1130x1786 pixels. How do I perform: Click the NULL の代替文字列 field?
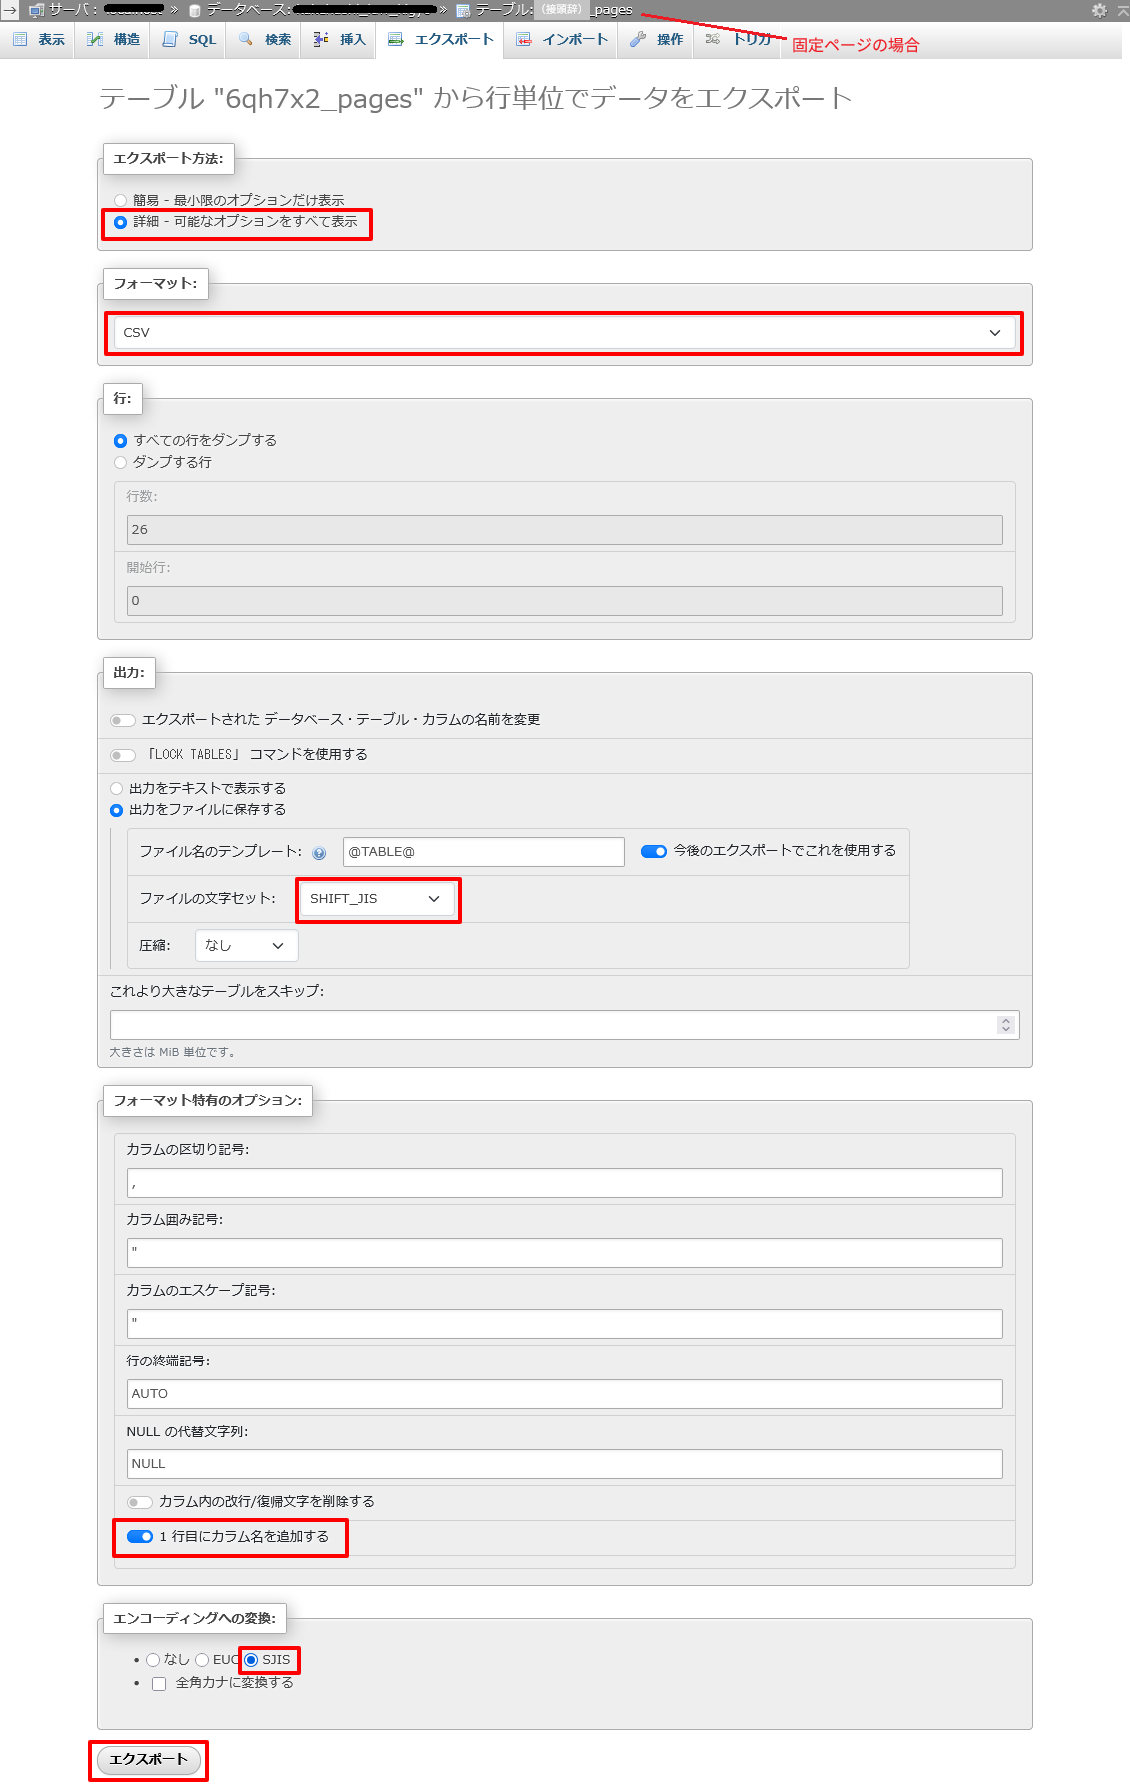click(x=565, y=1464)
